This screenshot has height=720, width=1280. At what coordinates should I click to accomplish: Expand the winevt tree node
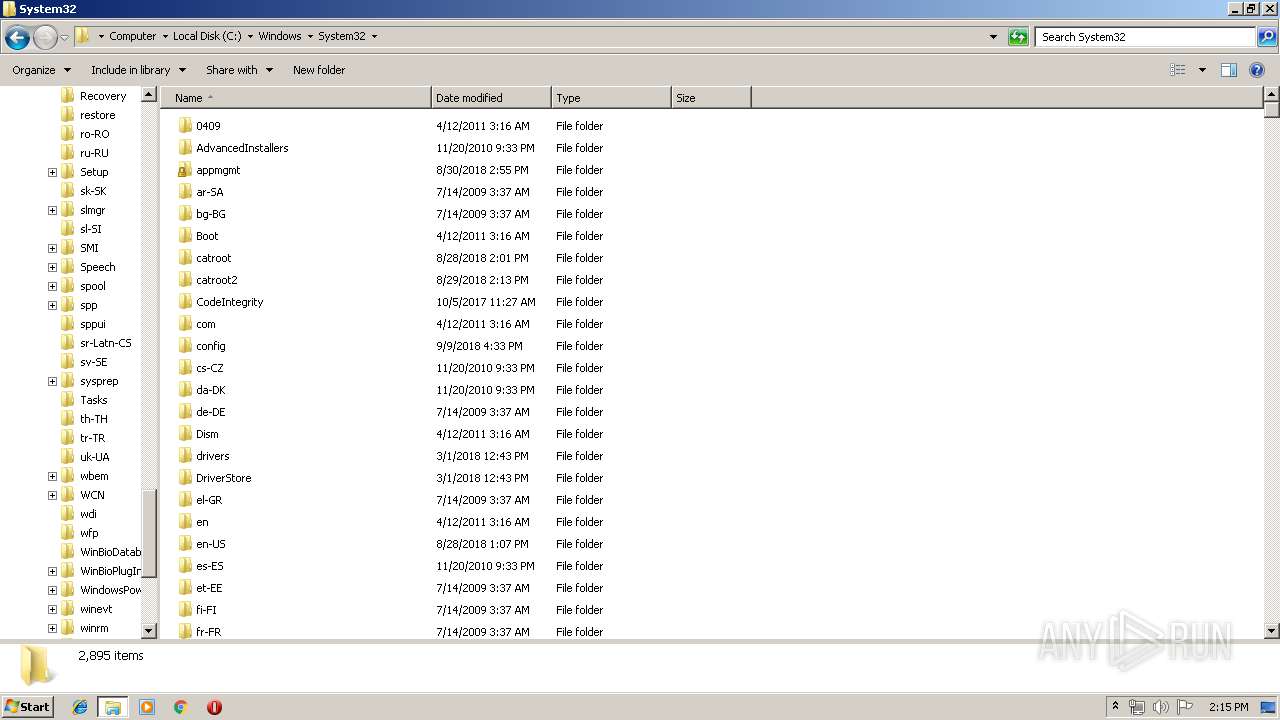click(52, 609)
